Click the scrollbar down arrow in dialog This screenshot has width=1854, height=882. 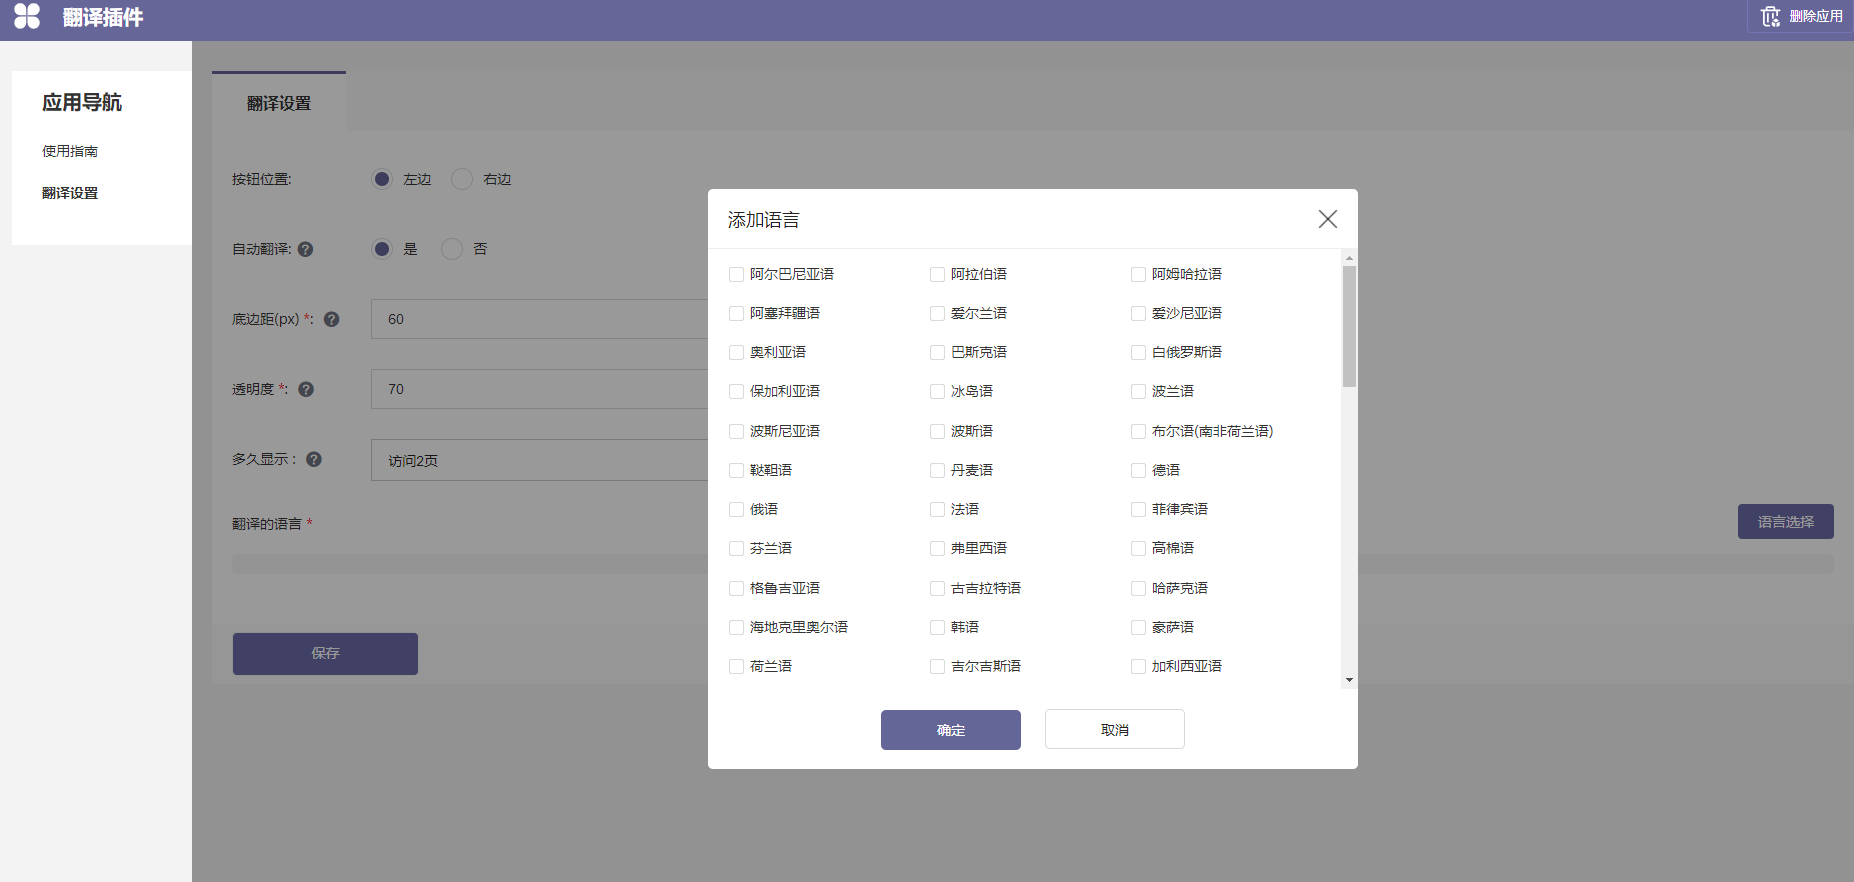pyautogui.click(x=1349, y=680)
